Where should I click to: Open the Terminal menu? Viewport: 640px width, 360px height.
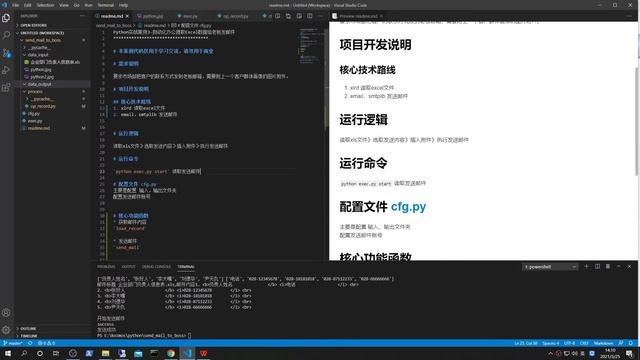[x=106, y=5]
